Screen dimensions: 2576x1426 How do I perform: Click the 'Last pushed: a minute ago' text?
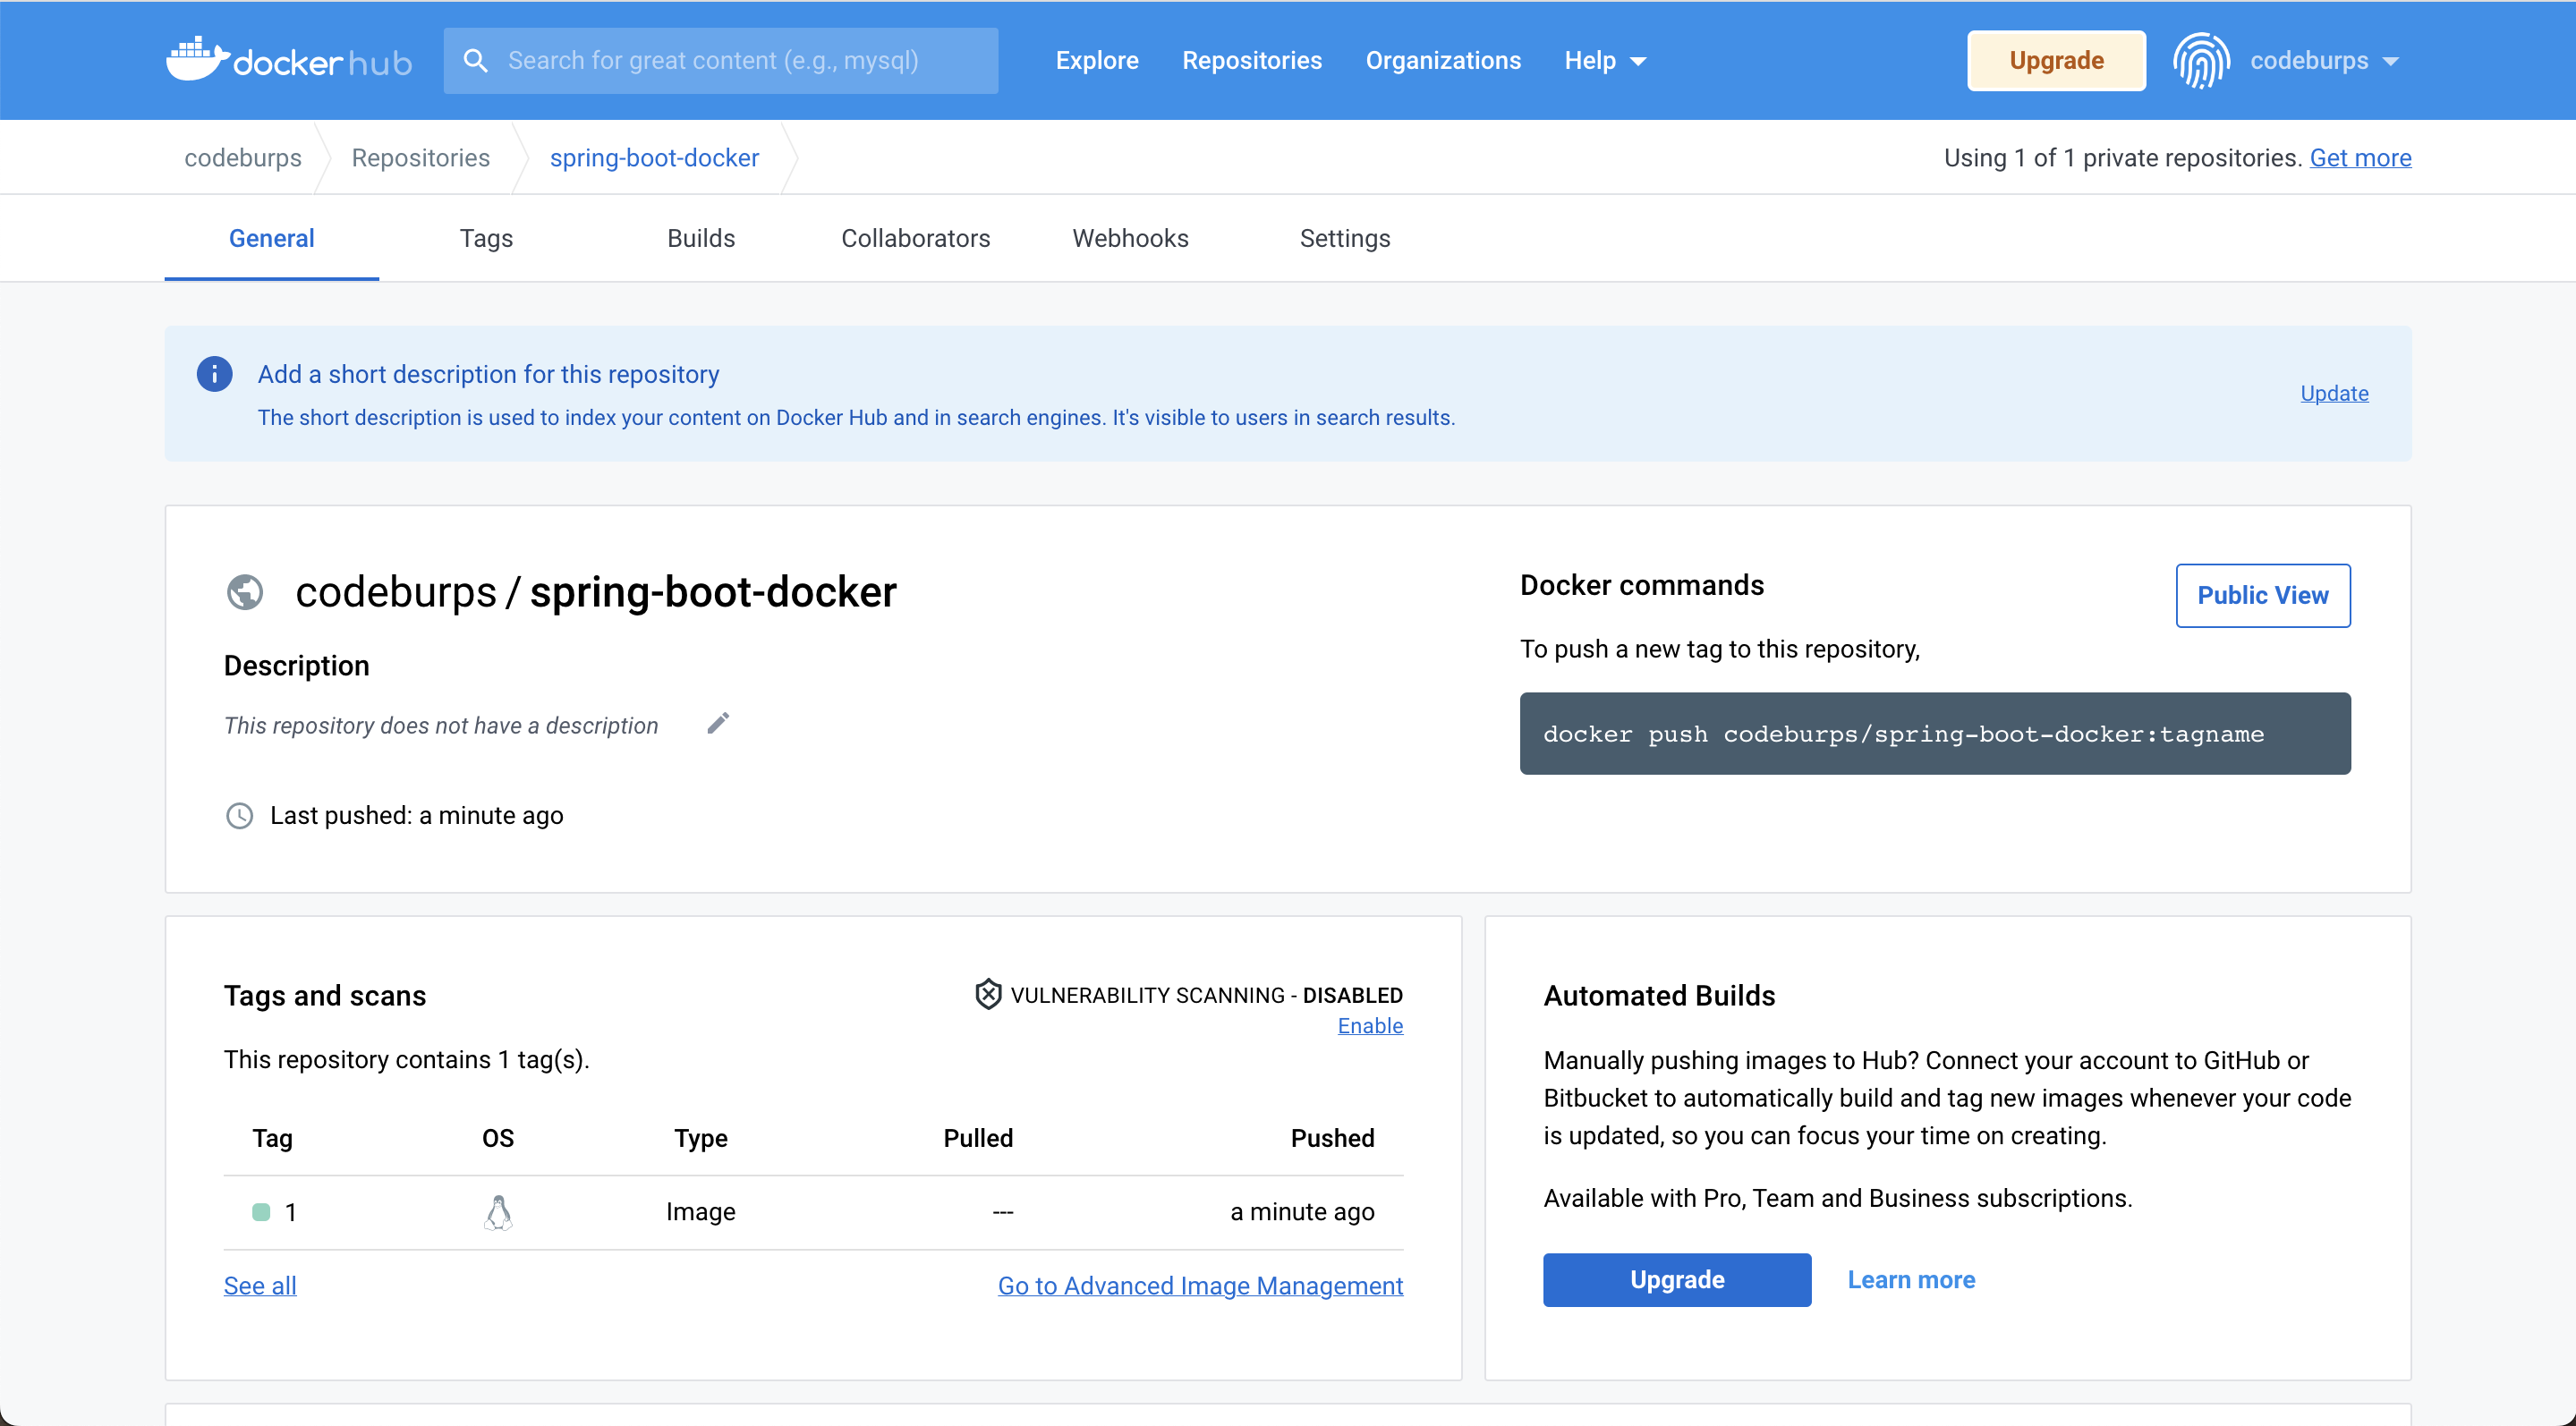416,816
